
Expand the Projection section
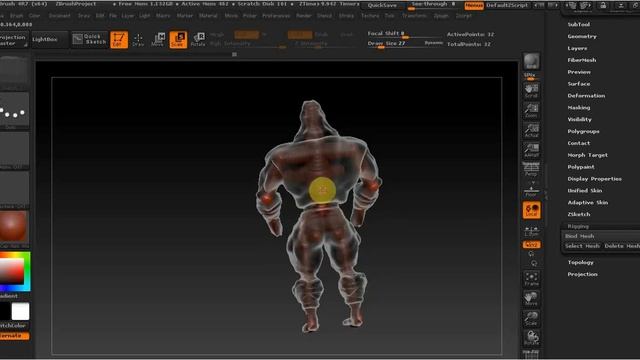point(582,274)
